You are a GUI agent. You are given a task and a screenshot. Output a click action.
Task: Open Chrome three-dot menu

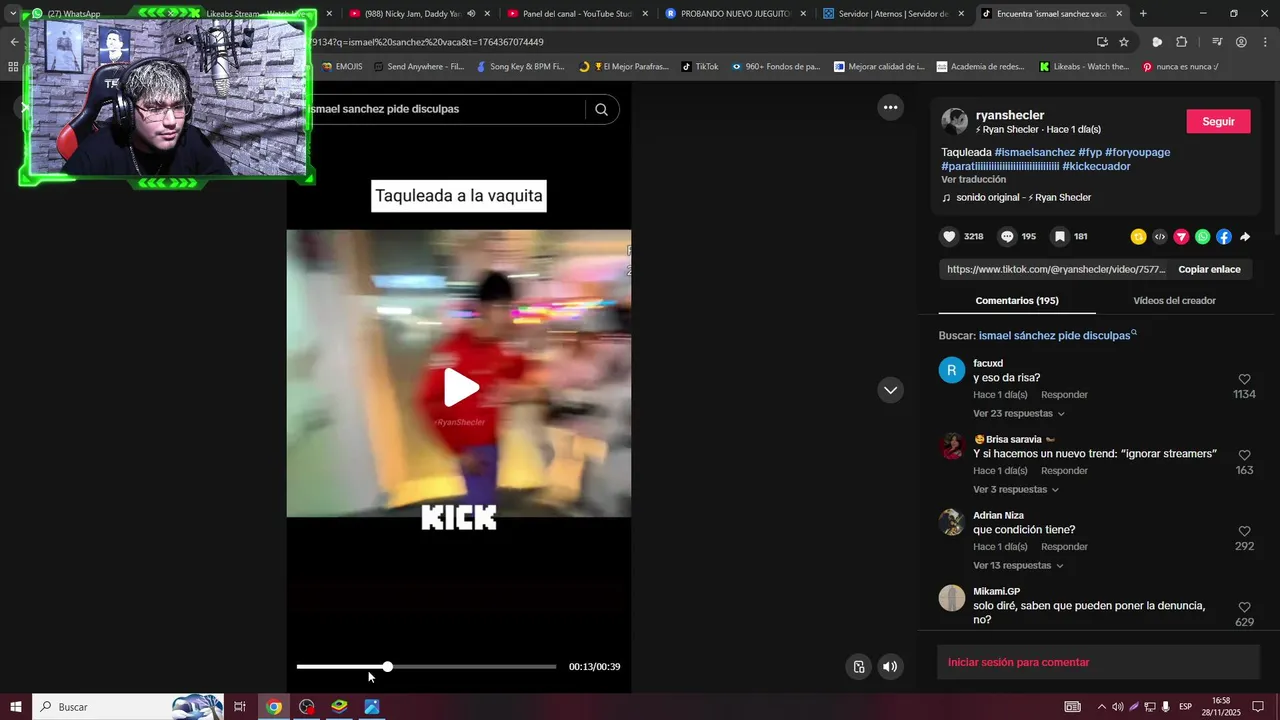tap(1264, 42)
